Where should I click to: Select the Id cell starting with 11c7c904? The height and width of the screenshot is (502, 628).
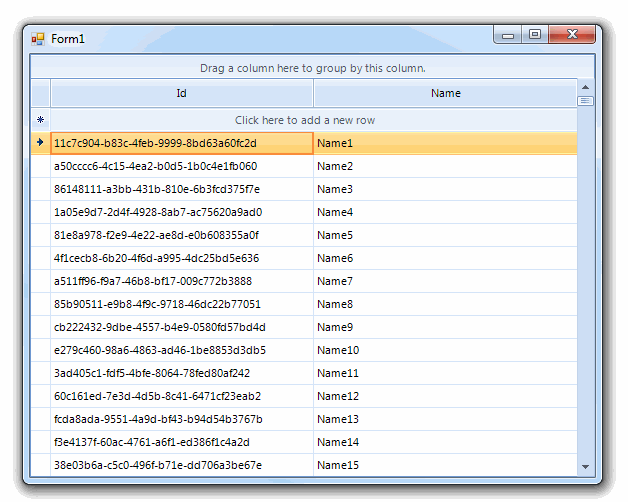click(181, 143)
